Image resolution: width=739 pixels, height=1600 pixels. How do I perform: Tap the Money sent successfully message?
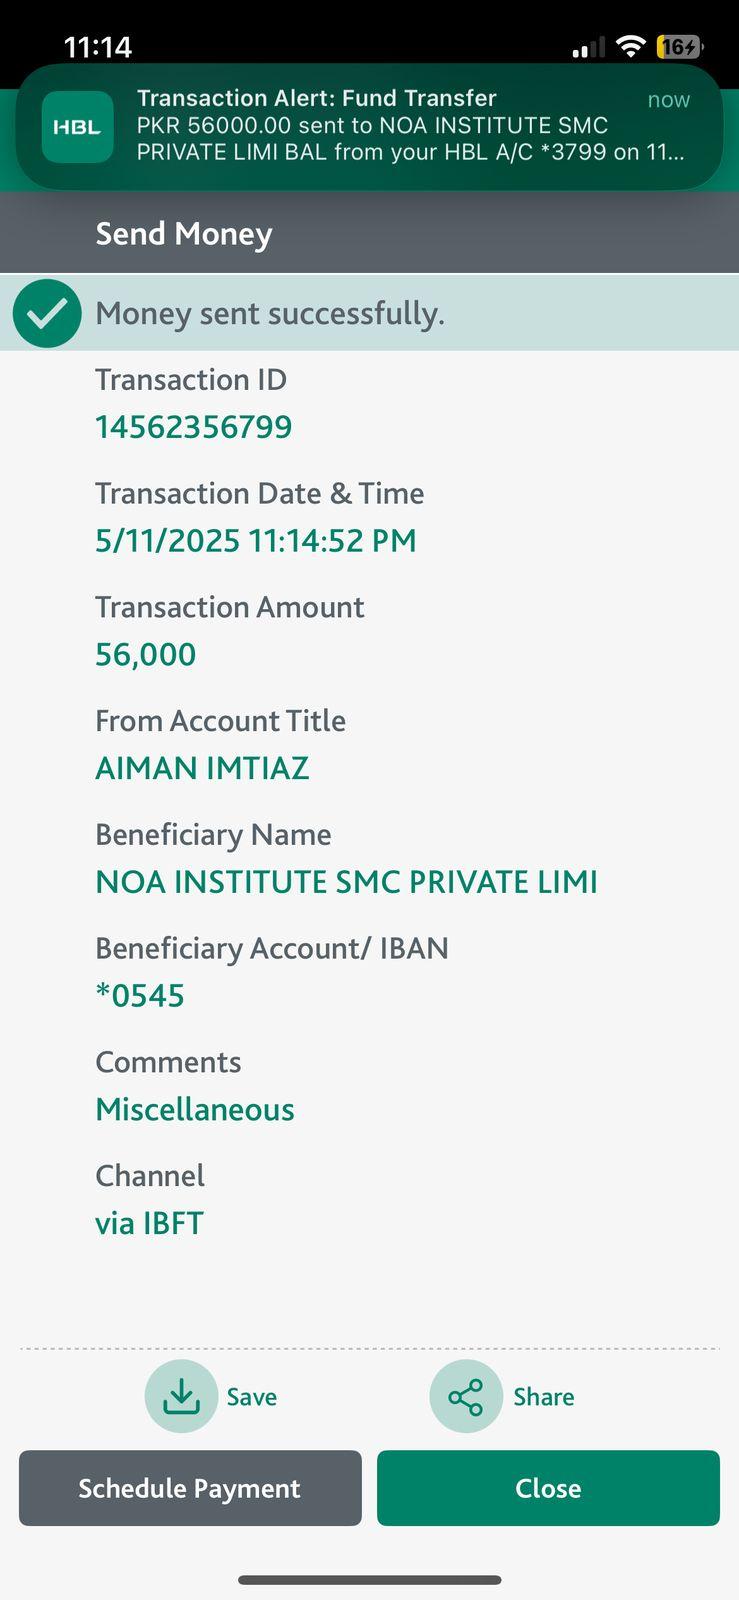tap(270, 314)
